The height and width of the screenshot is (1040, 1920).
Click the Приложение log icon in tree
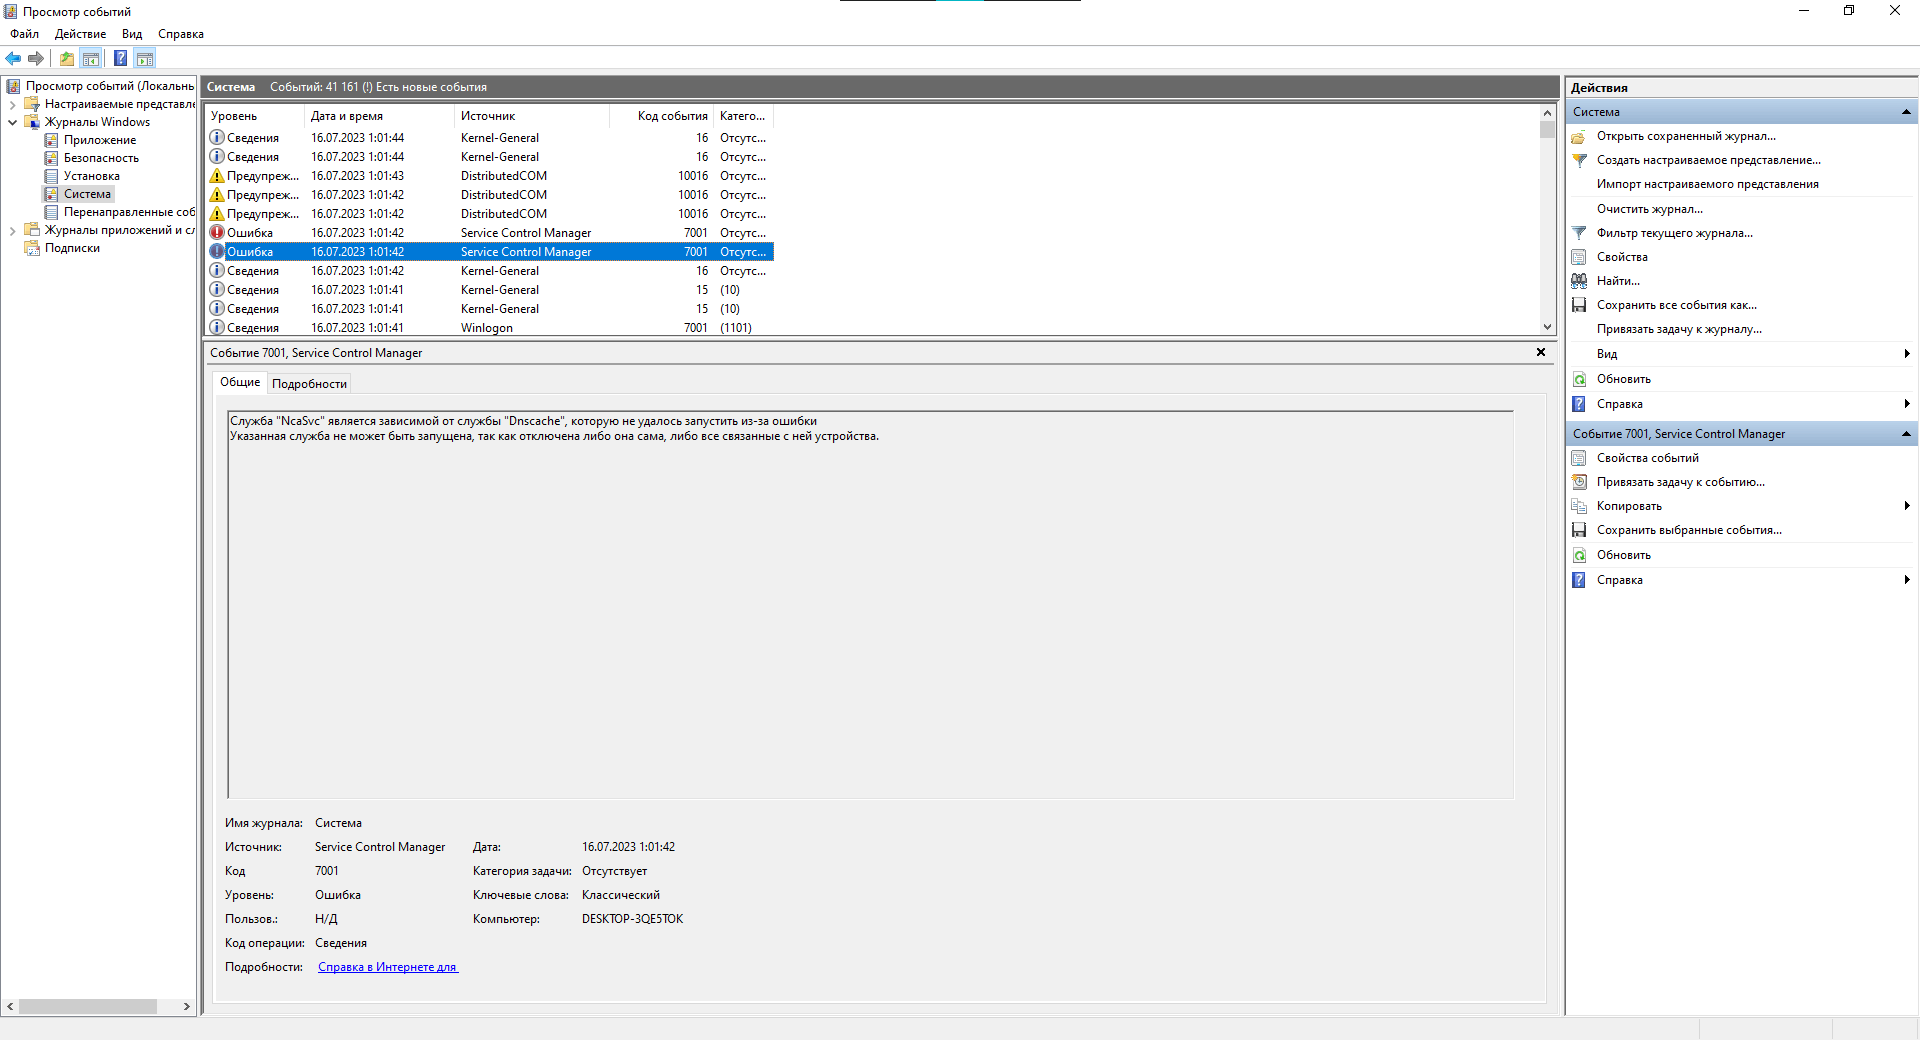(x=51, y=140)
